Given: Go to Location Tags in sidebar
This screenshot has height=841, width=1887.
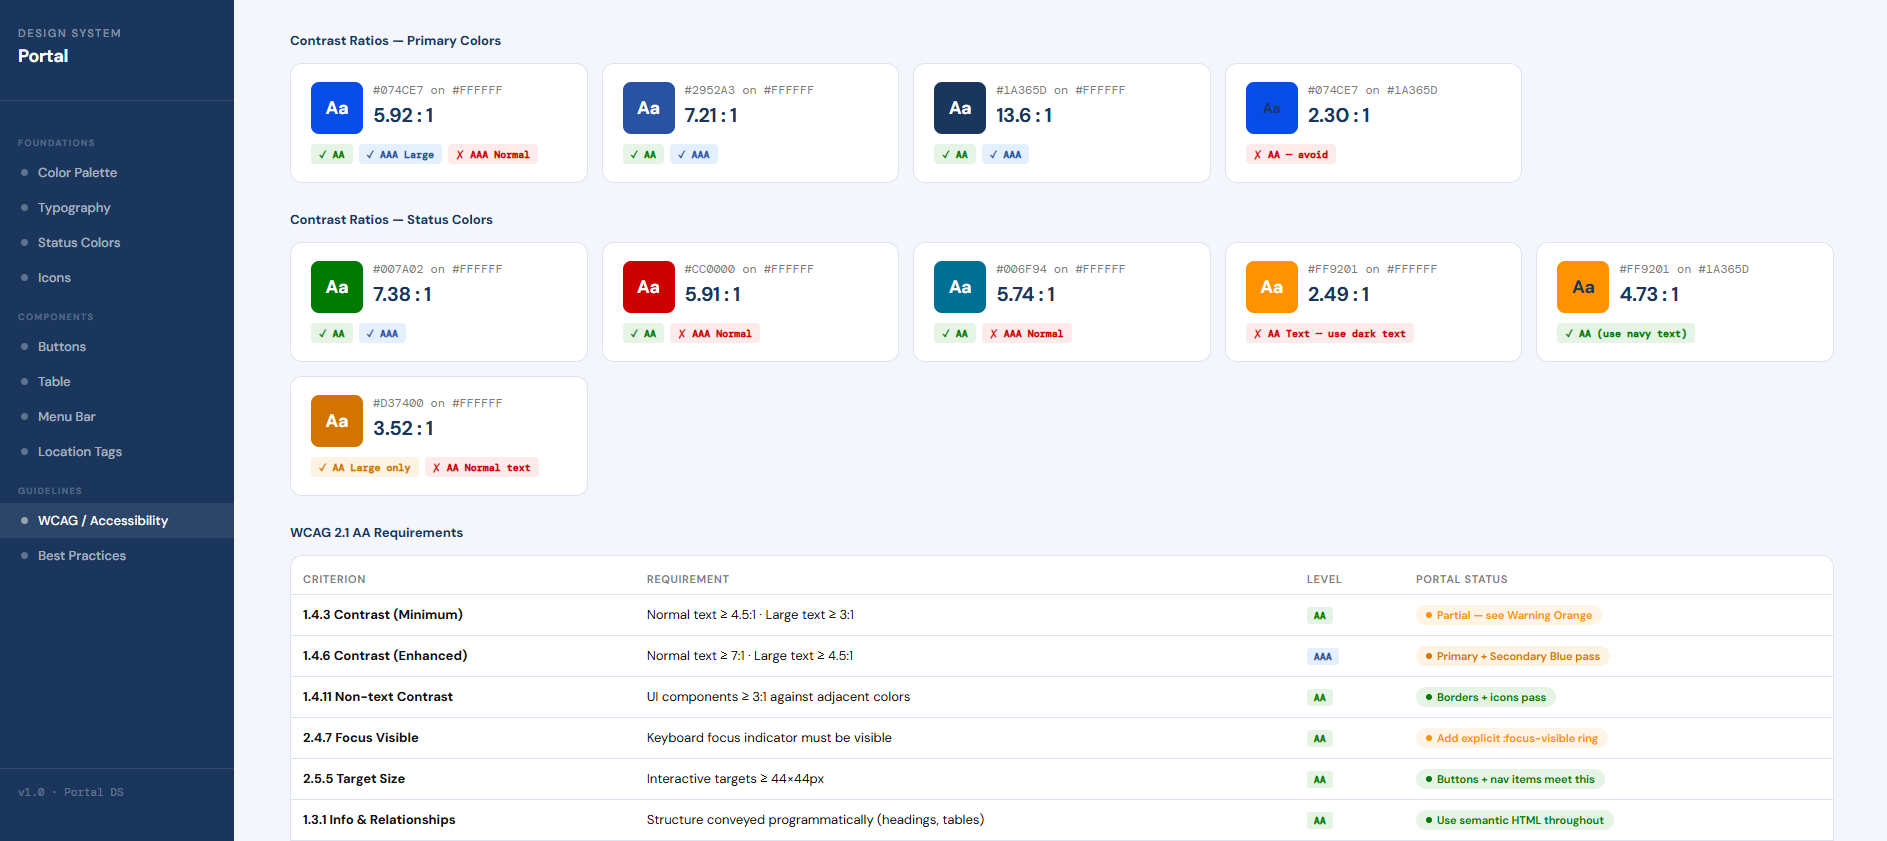Looking at the screenshot, I should click(117, 452).
